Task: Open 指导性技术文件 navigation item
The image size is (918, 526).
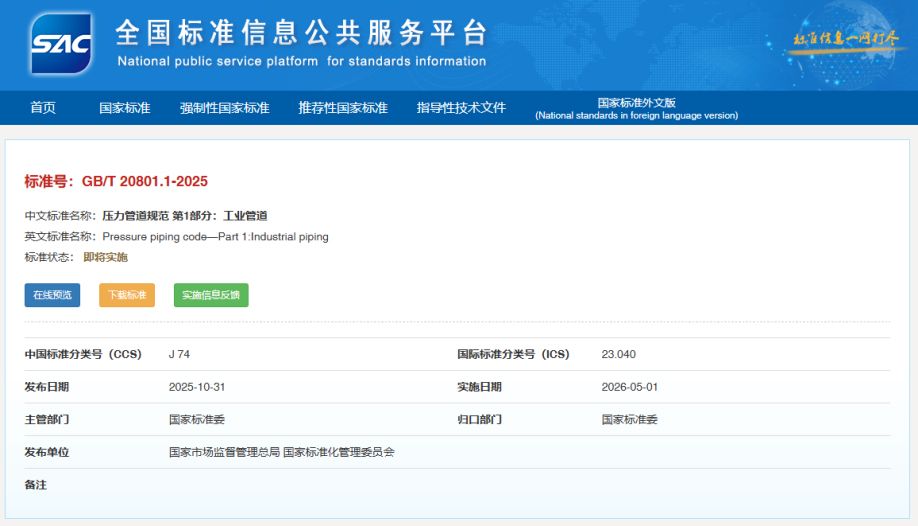Action: coord(461,108)
